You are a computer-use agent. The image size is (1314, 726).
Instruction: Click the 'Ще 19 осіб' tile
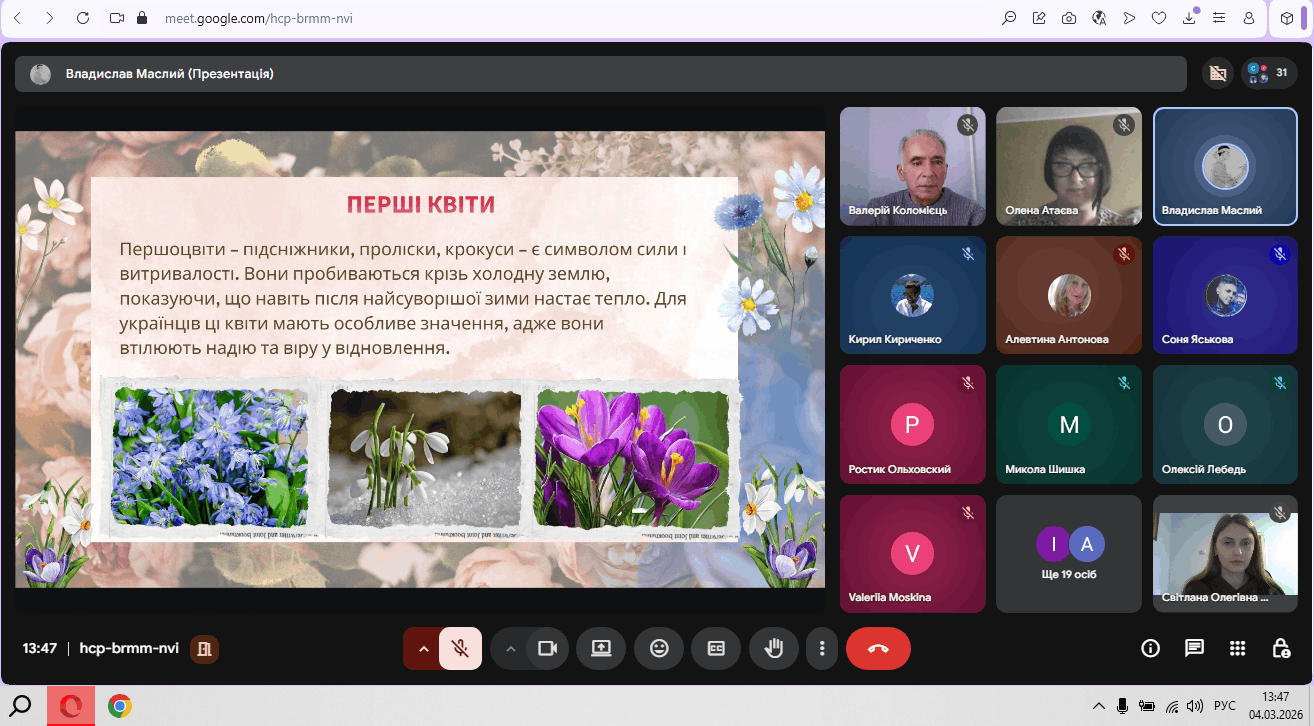click(x=1069, y=553)
